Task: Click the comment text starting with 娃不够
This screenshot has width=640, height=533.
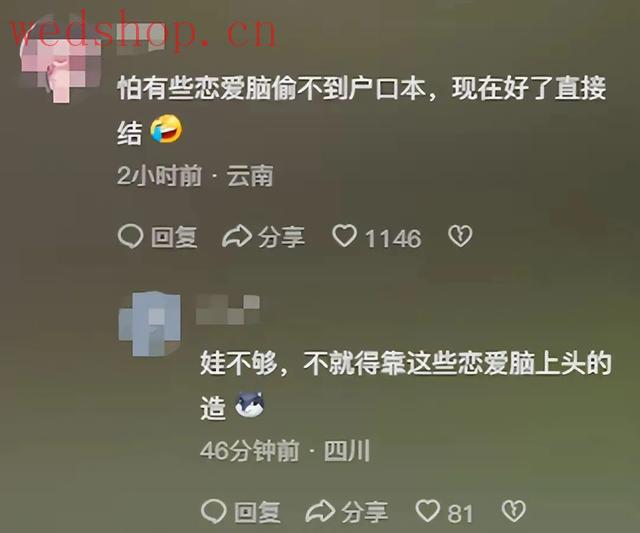Action: tap(406, 384)
